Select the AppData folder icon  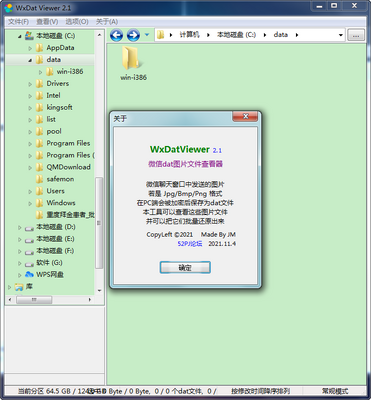coord(39,48)
